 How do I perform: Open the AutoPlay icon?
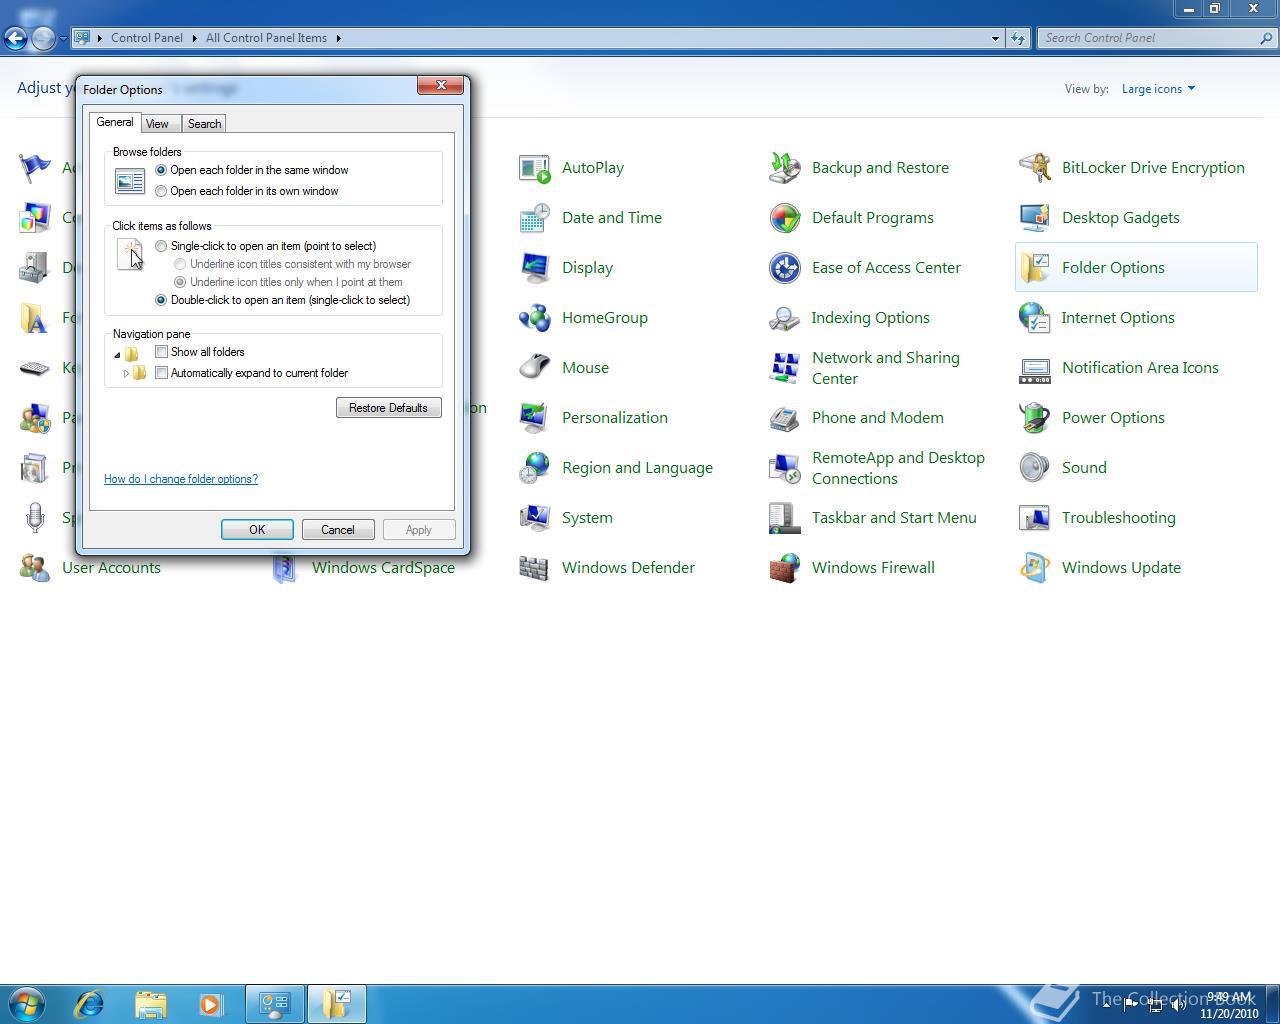(x=534, y=168)
